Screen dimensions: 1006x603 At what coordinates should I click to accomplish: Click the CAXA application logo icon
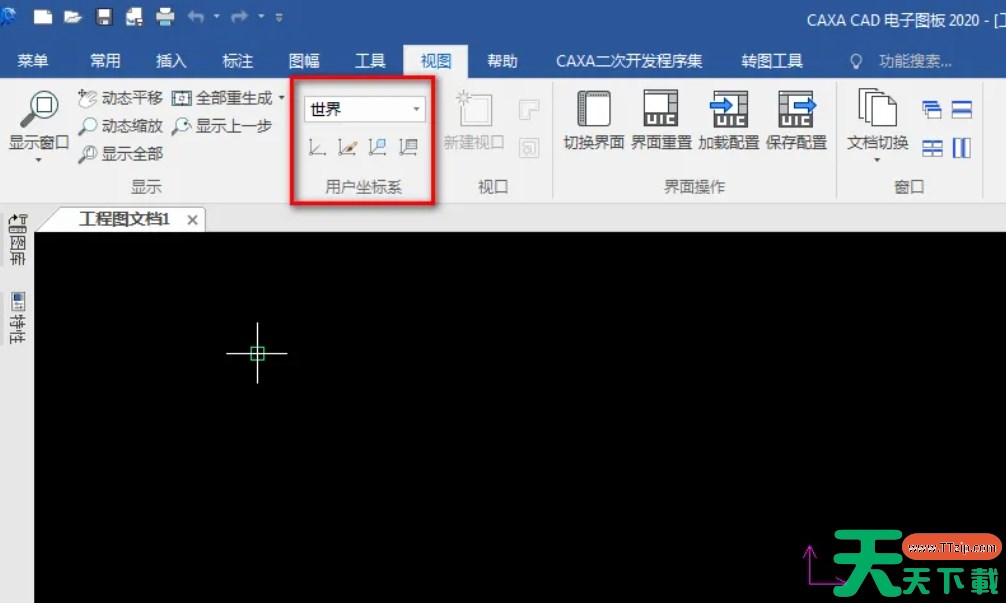tap(8, 15)
